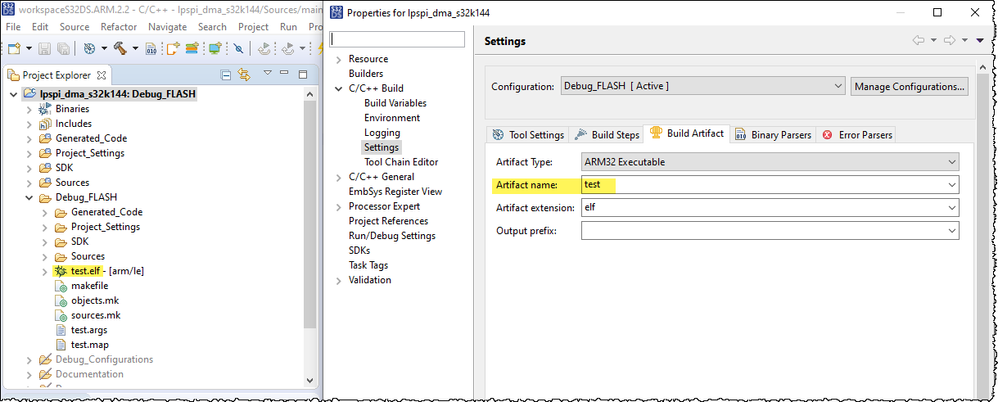Screen dimensions: 998x402
Task: Open the Build Steps tab
Action: (606, 135)
